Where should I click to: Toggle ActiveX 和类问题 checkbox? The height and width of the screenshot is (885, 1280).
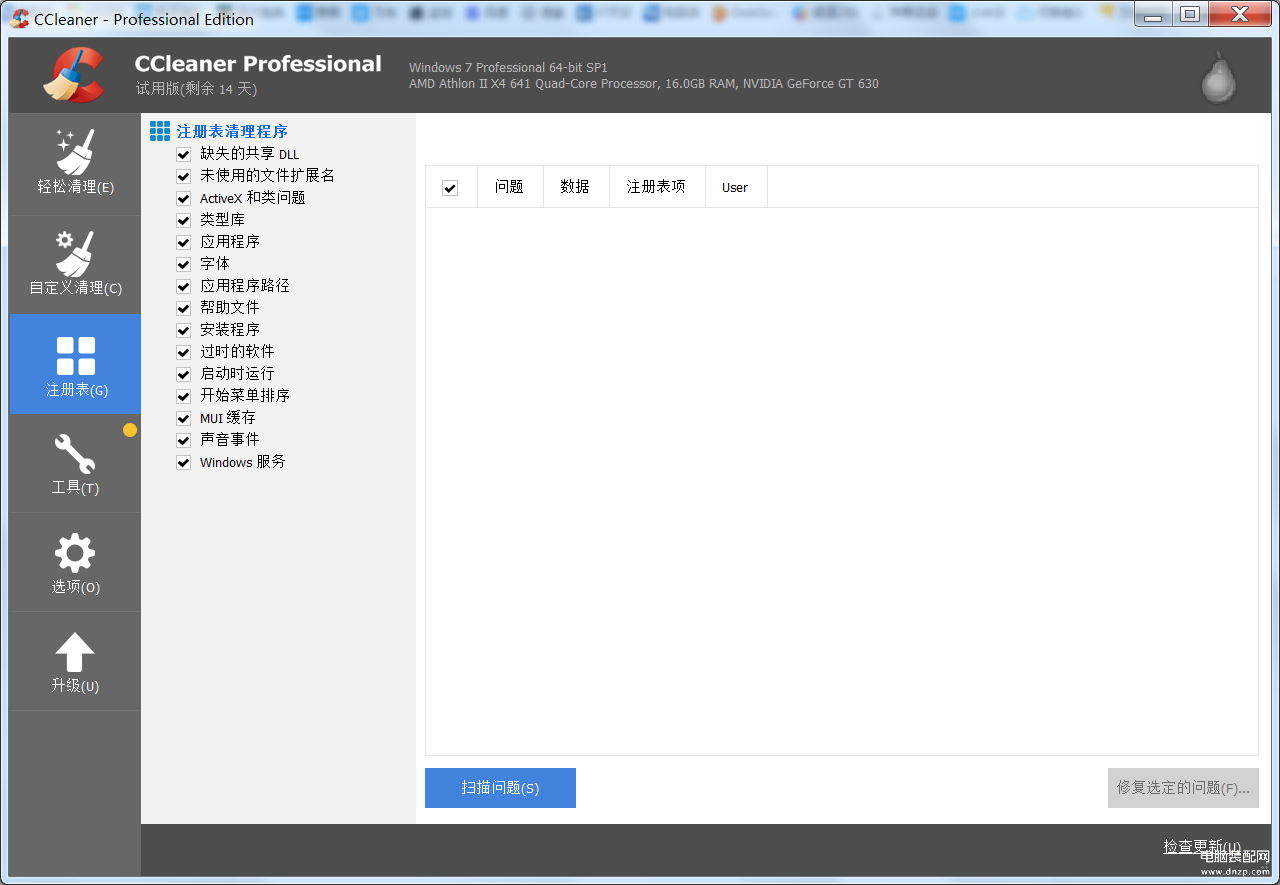(x=183, y=198)
